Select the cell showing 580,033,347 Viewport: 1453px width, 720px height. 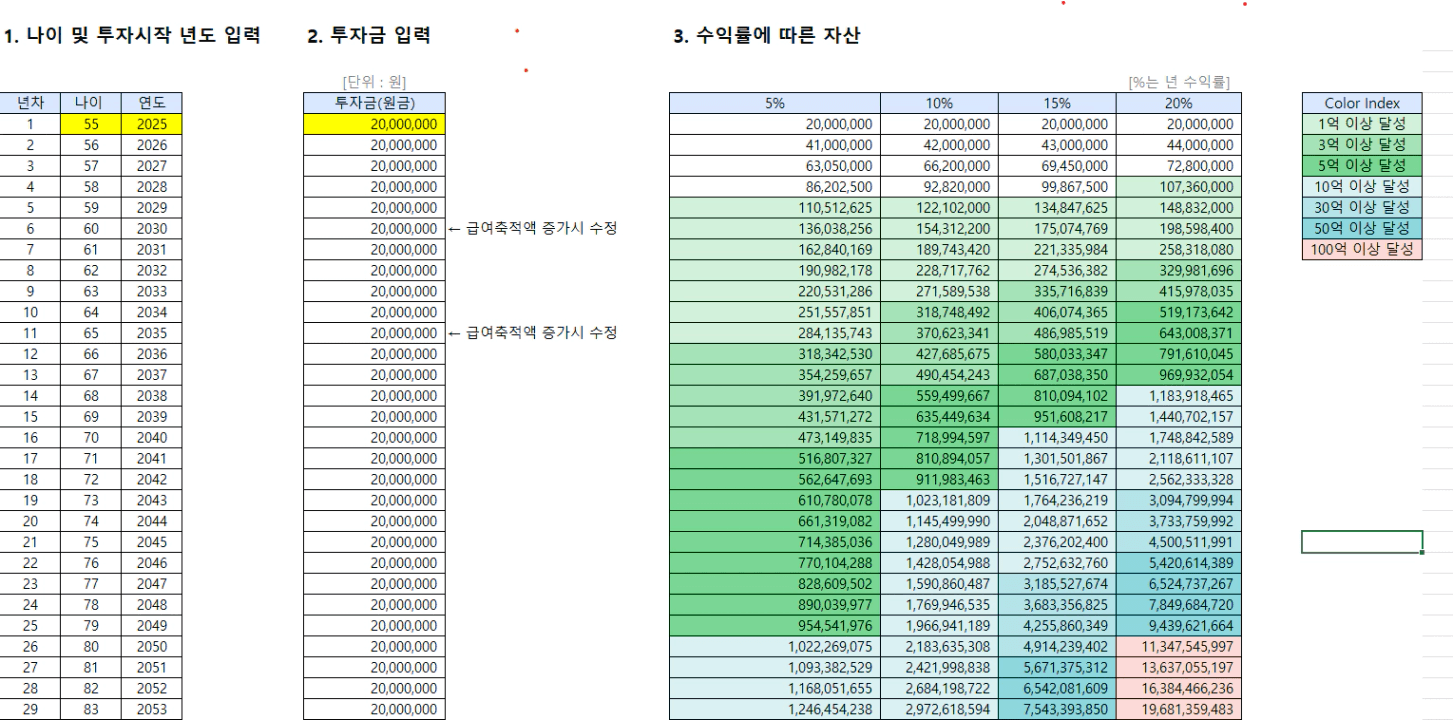[x=1057, y=354]
